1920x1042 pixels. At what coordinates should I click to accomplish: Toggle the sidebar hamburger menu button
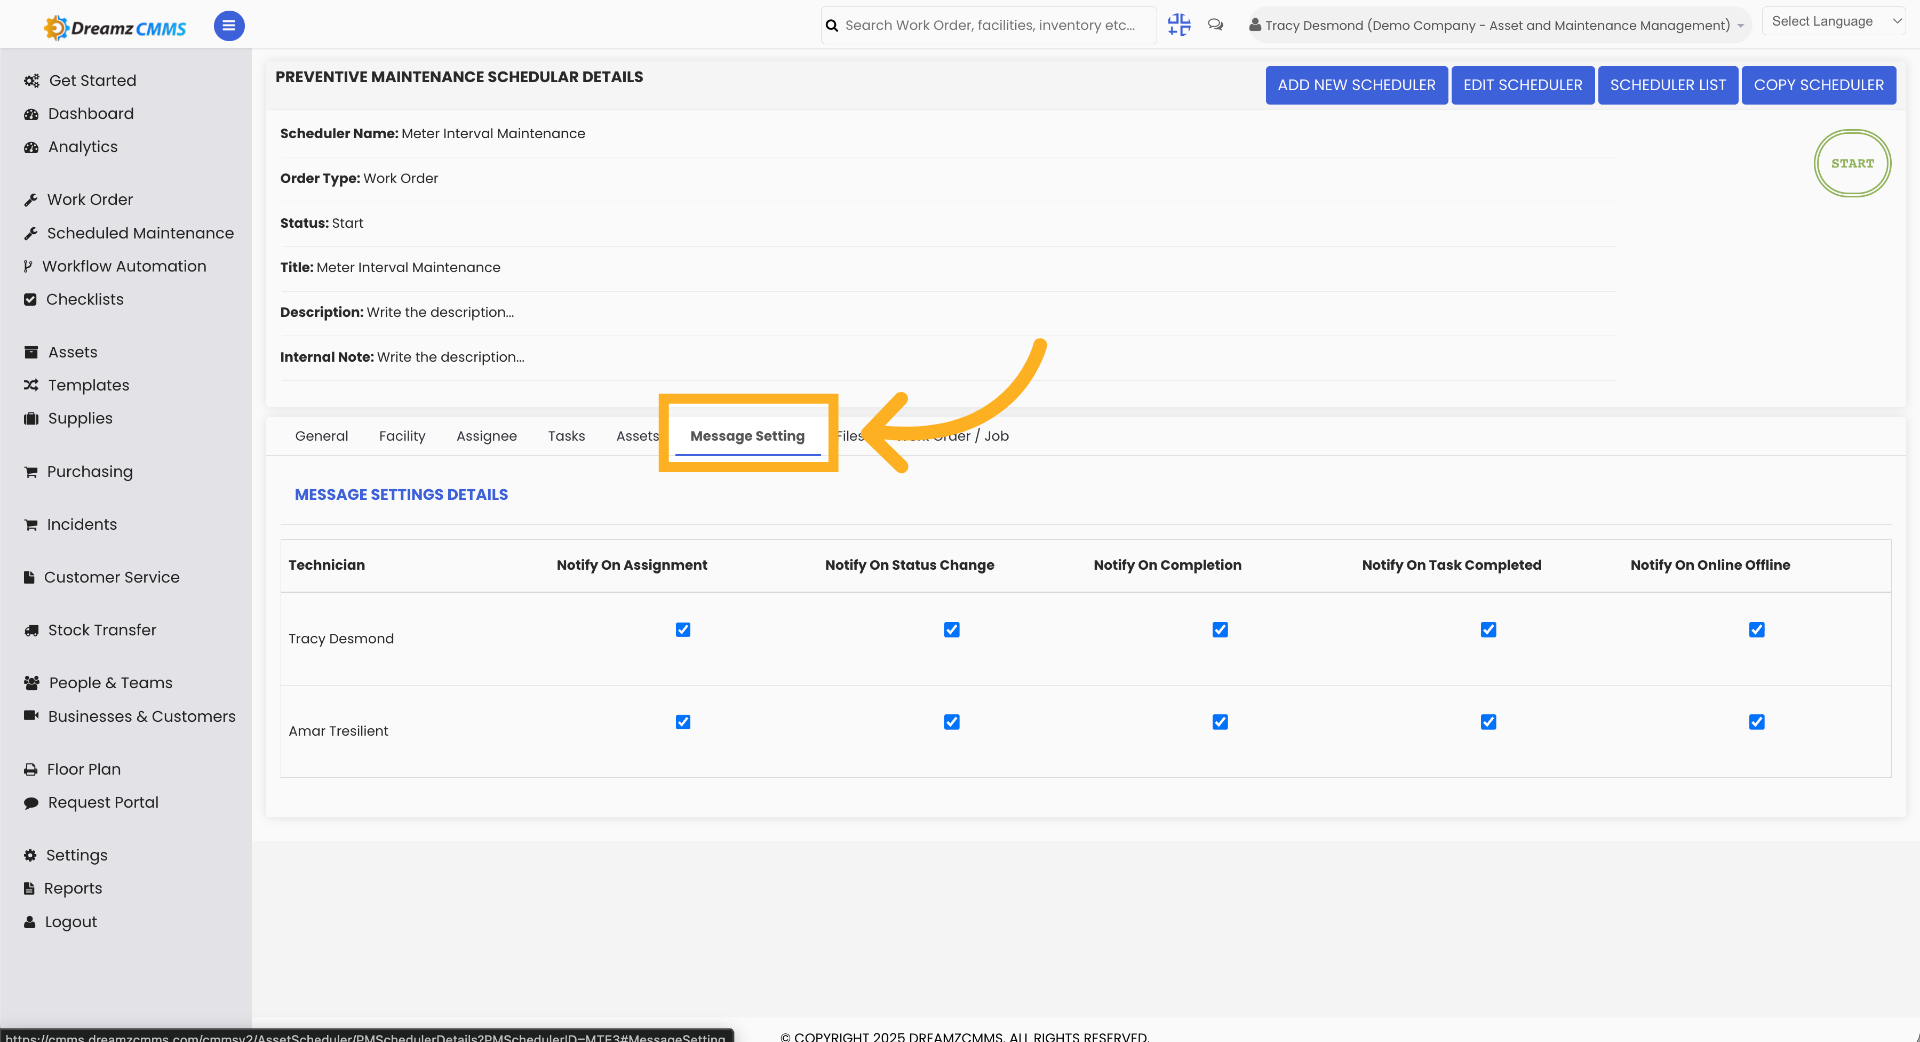229,26
